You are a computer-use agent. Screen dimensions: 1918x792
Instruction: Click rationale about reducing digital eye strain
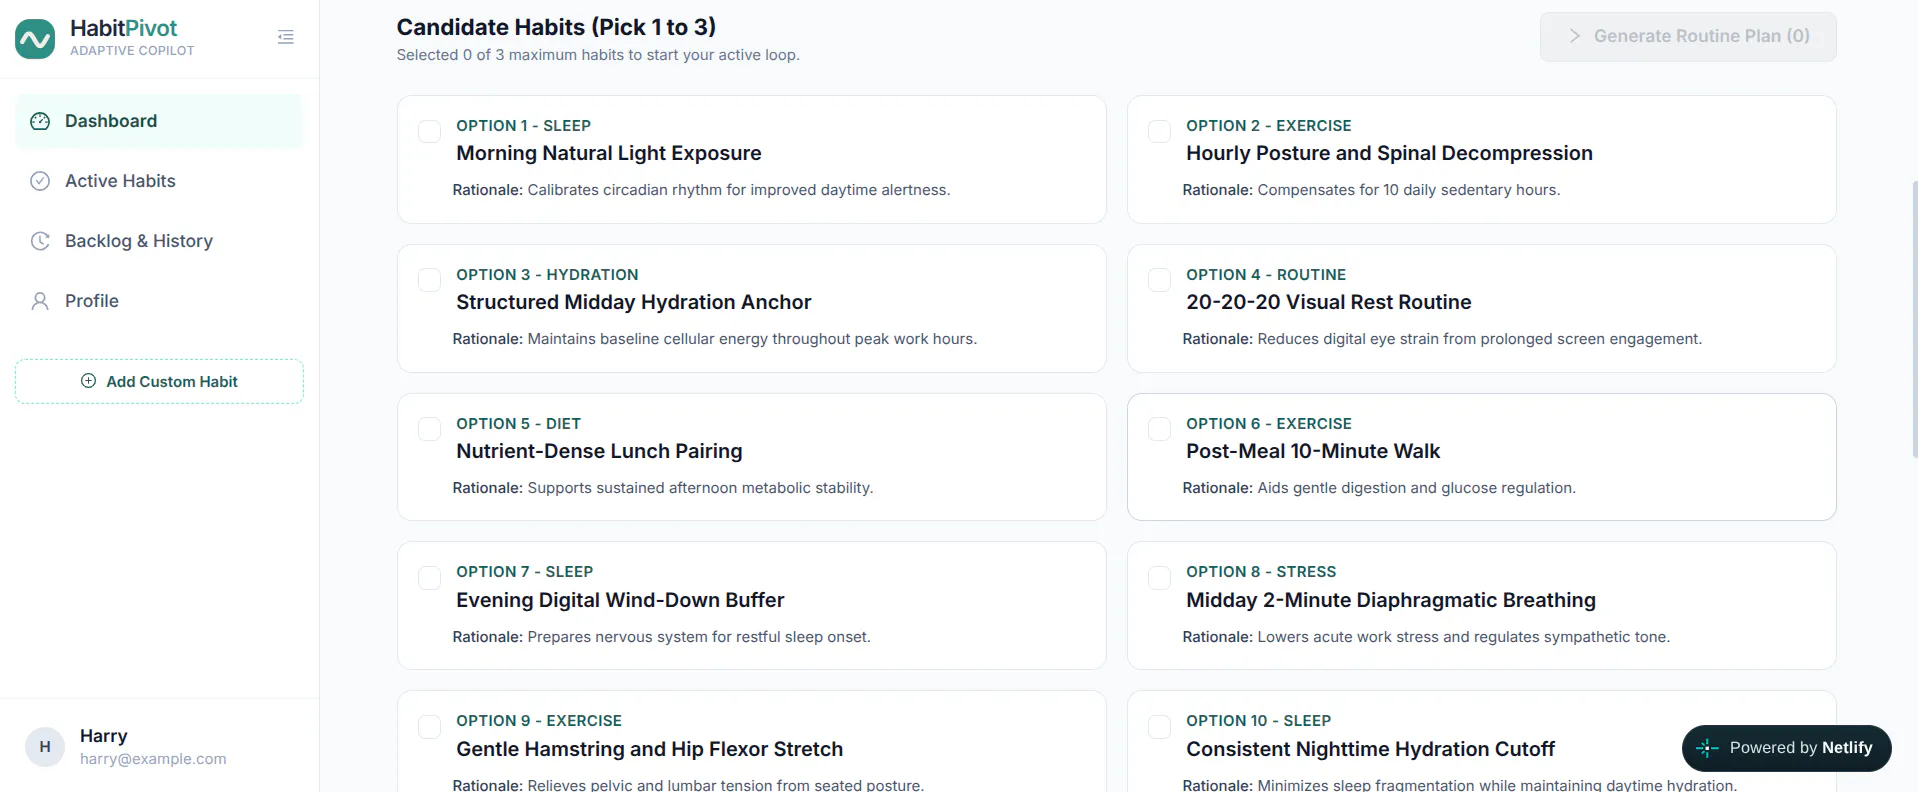[1442, 339]
